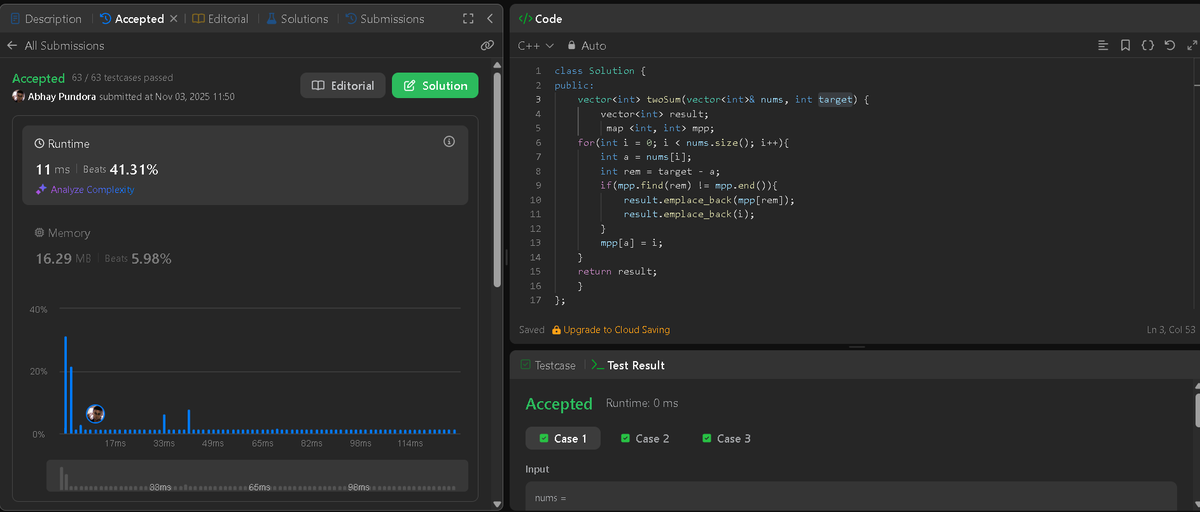This screenshot has height=512, width=1200.
Task: Show runtime info via the info icon
Action: click(x=449, y=142)
